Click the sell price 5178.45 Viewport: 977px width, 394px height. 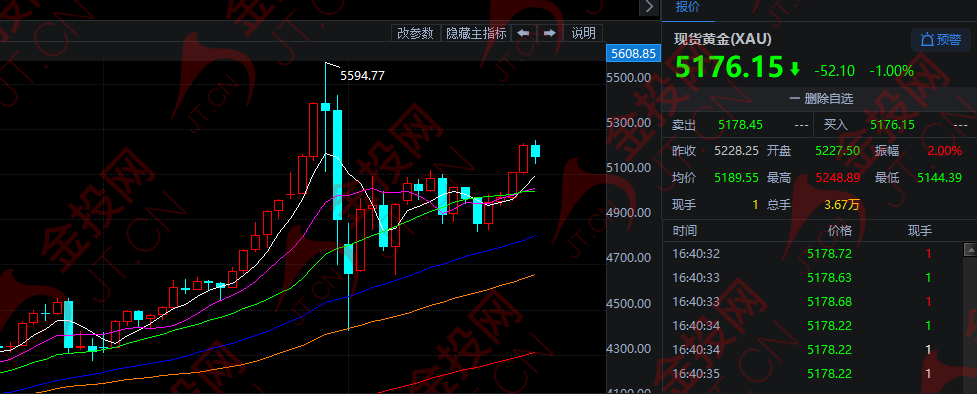coord(740,125)
